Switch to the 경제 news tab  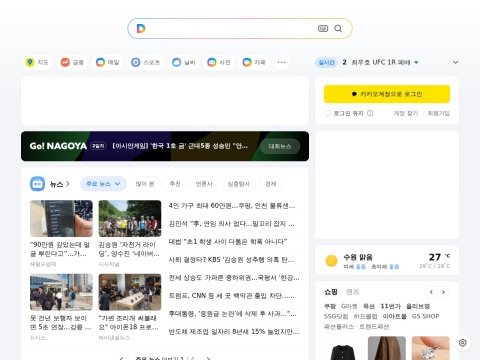271,184
